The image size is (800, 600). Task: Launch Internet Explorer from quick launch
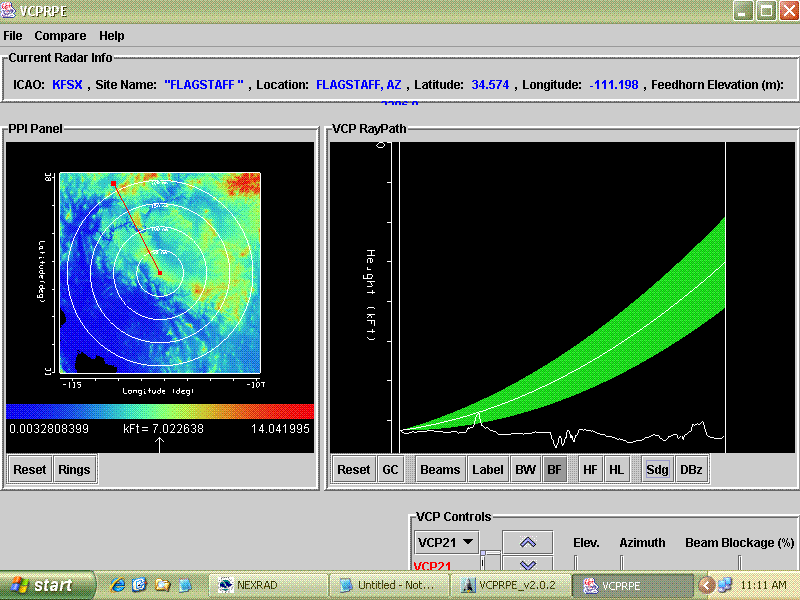[x=118, y=585]
